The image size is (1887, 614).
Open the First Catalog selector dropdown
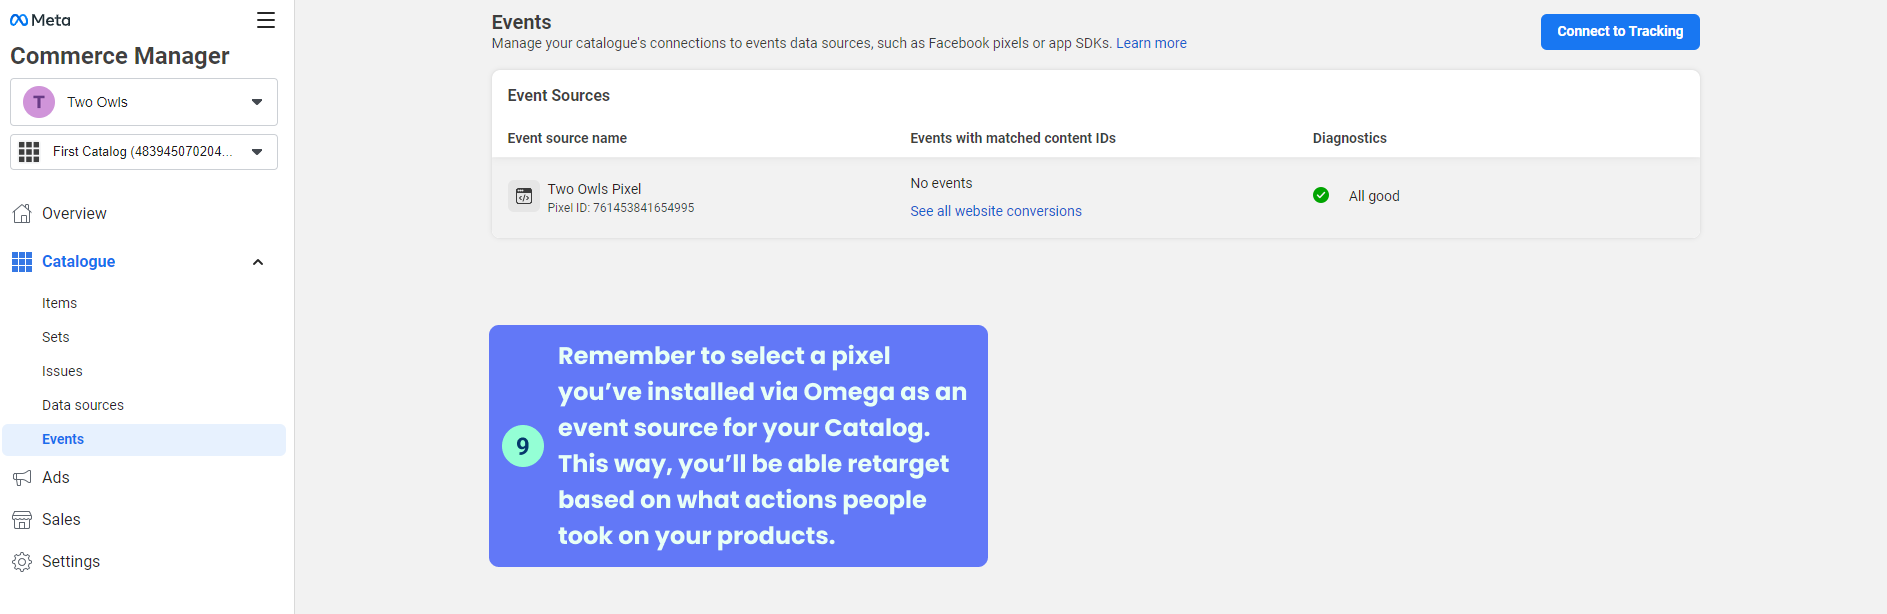click(x=144, y=152)
